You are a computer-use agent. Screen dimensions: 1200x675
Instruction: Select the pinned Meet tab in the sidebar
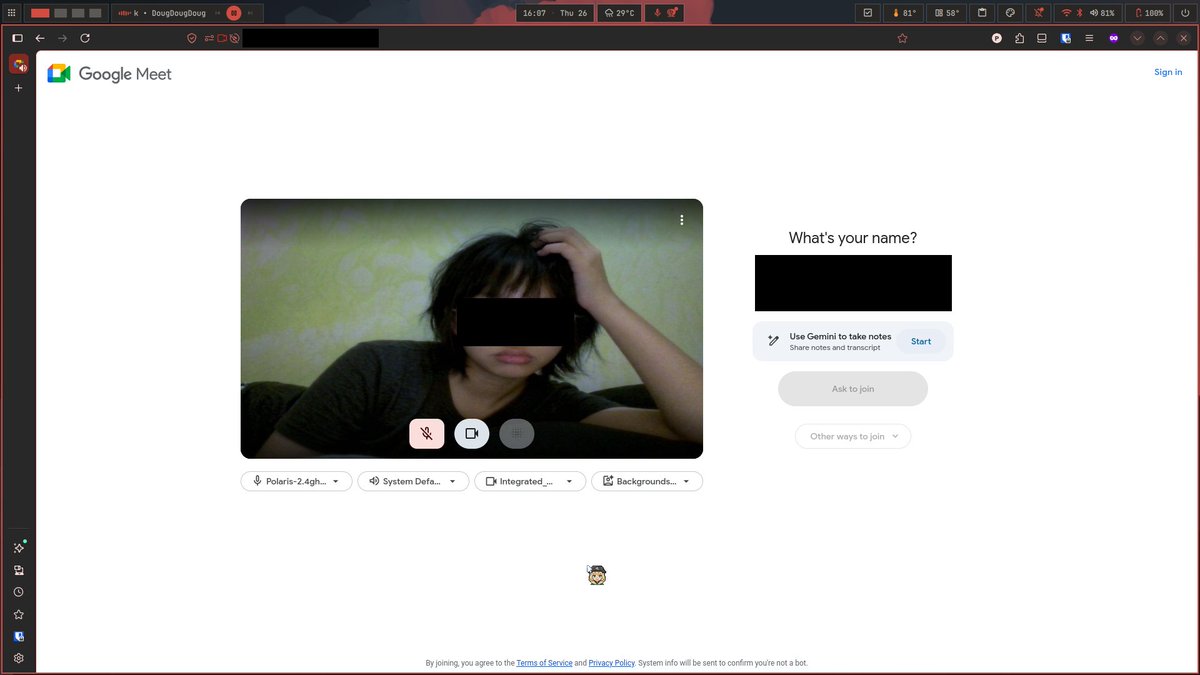[x=18, y=64]
